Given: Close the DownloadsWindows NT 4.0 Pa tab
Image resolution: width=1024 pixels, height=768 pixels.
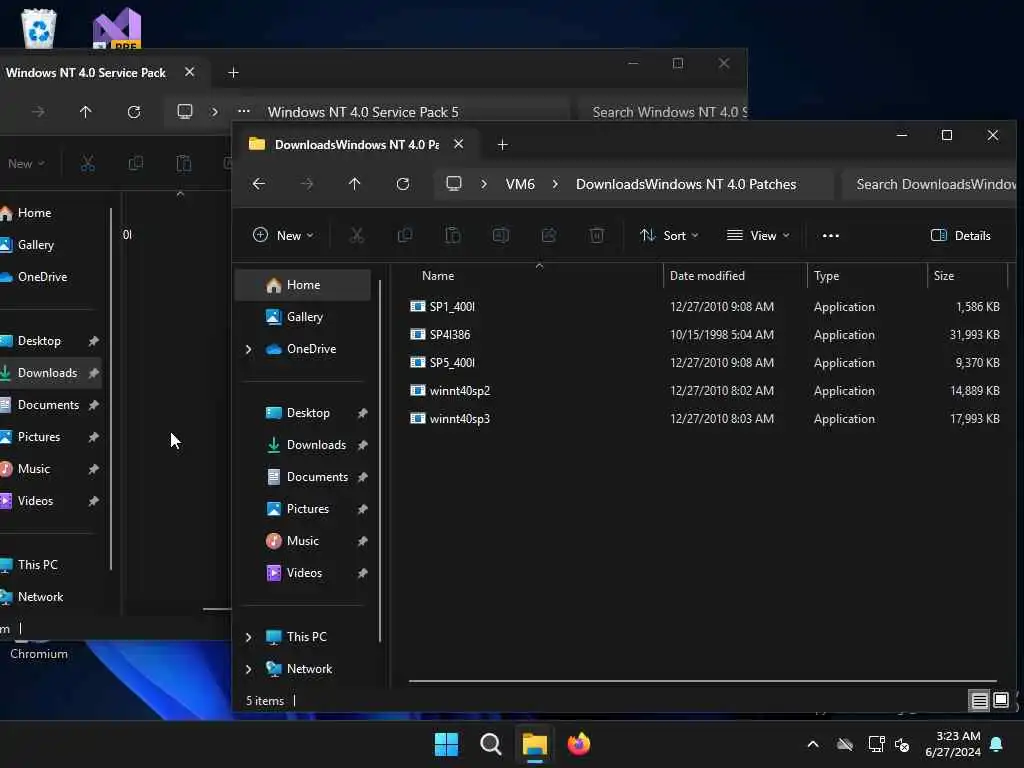Looking at the screenshot, I should point(458,144).
